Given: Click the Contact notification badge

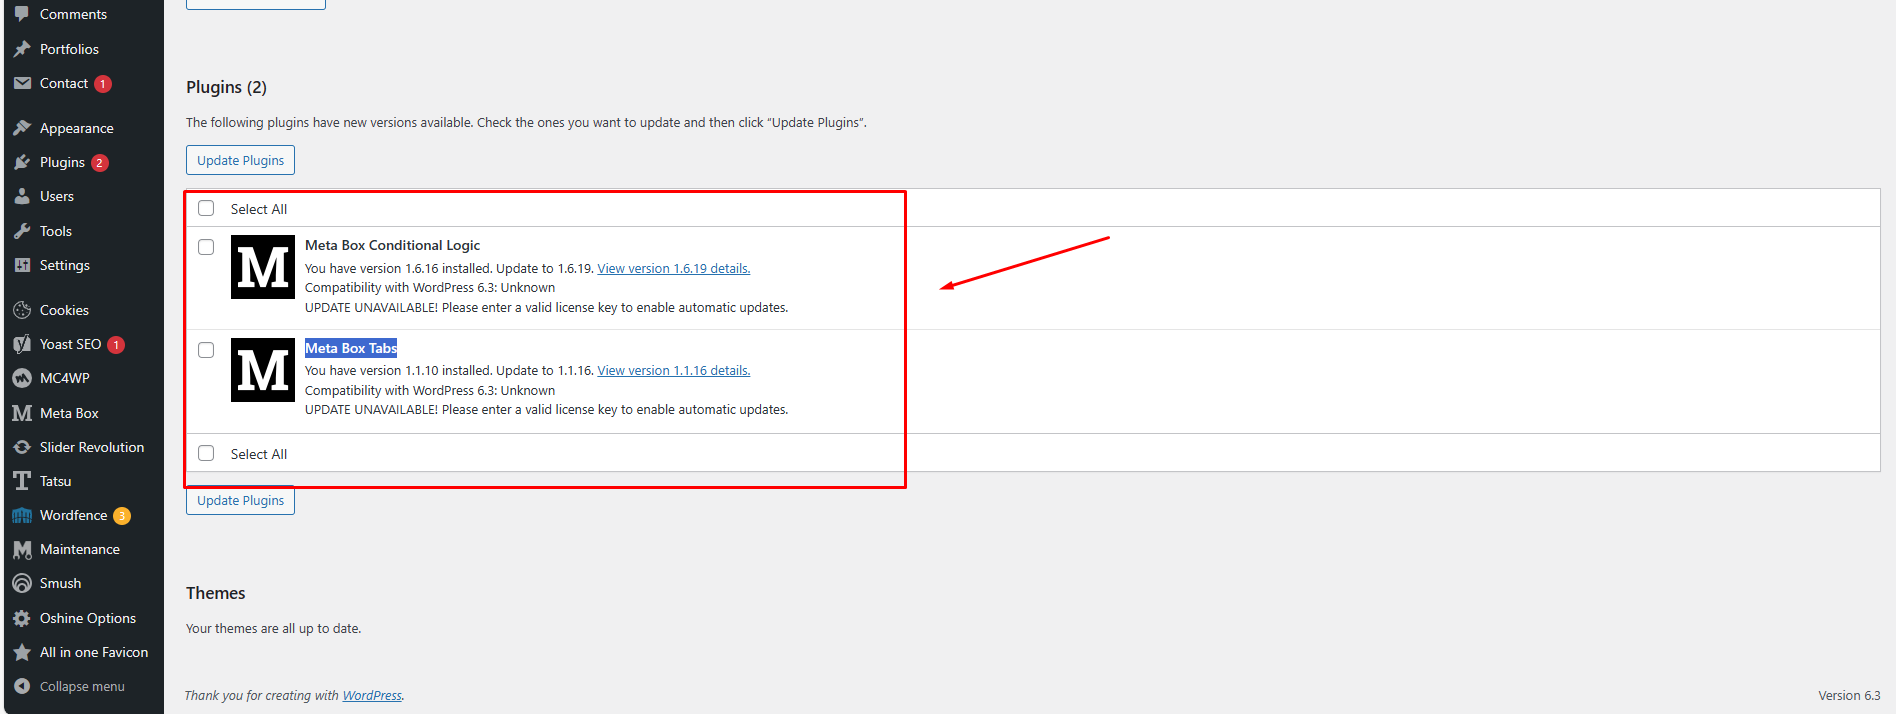Looking at the screenshot, I should tap(103, 84).
